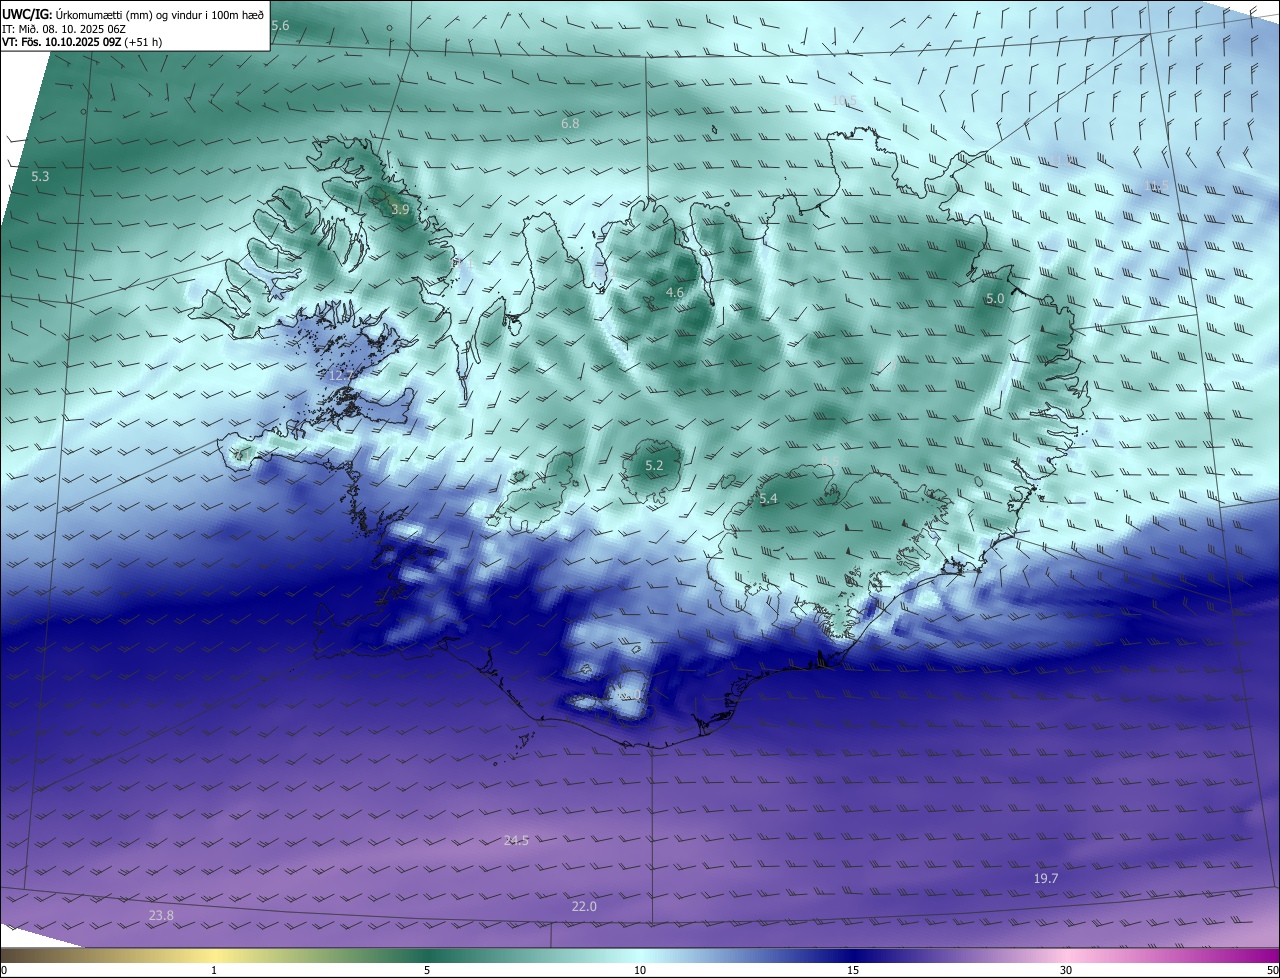Click the 22.0 value label over the ocean
The image size is (1280, 978).
(584, 906)
